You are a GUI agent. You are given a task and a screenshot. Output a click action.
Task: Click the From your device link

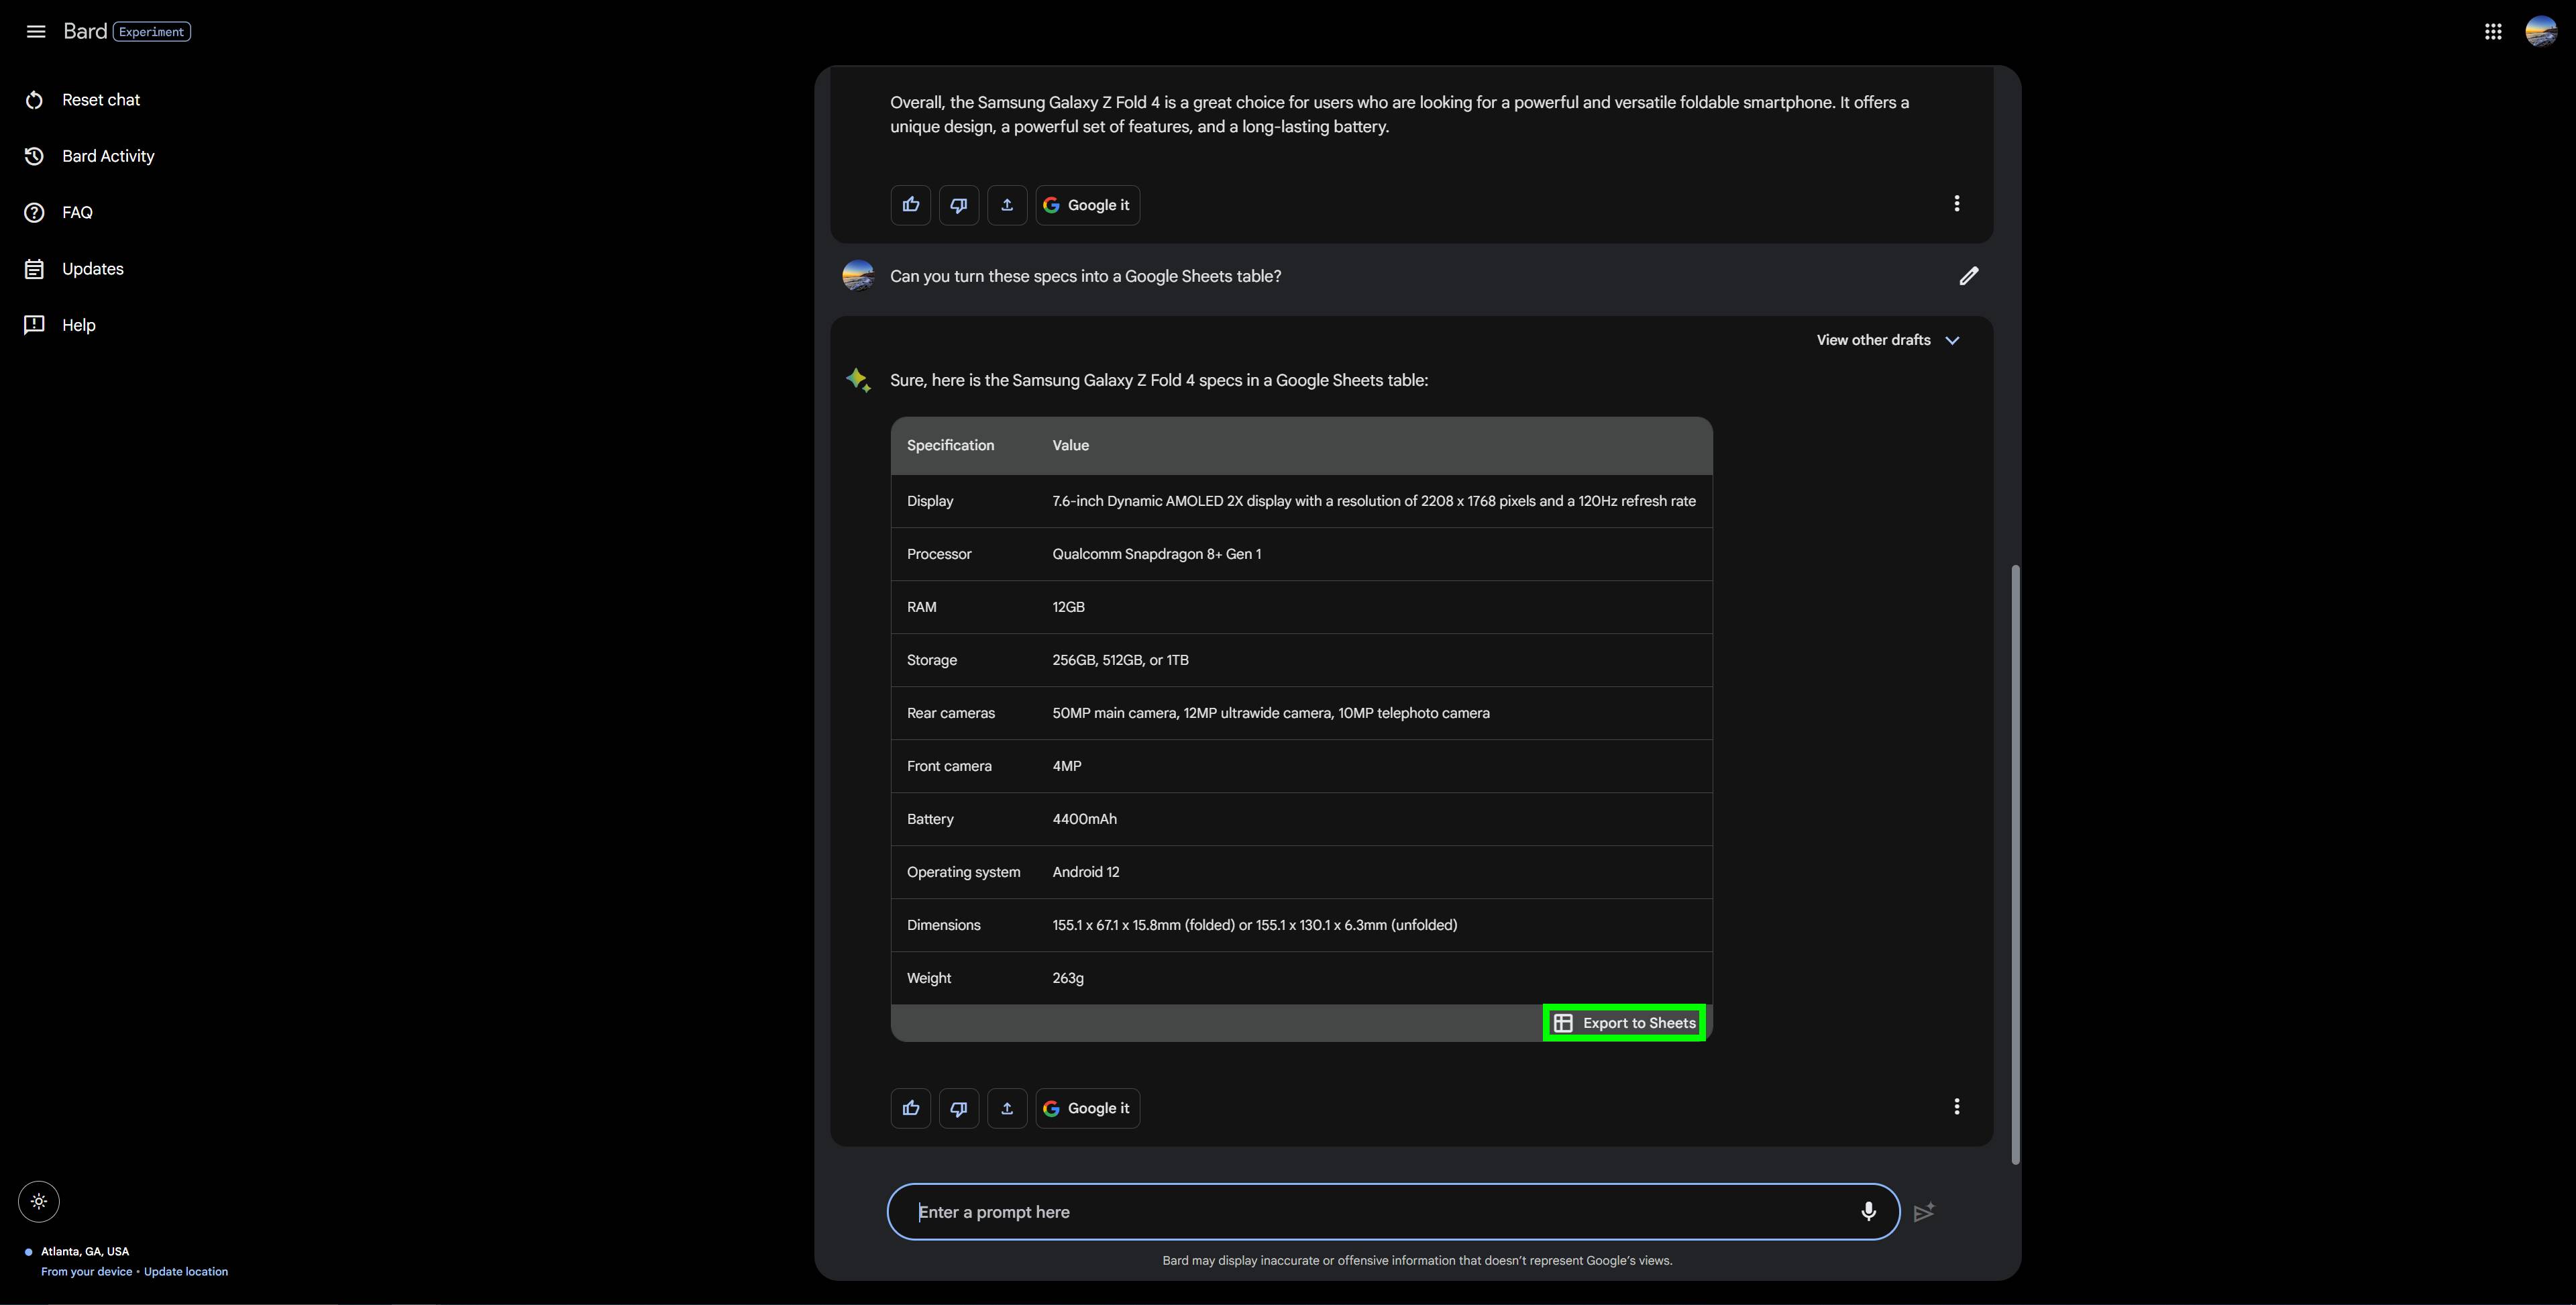(x=86, y=1272)
